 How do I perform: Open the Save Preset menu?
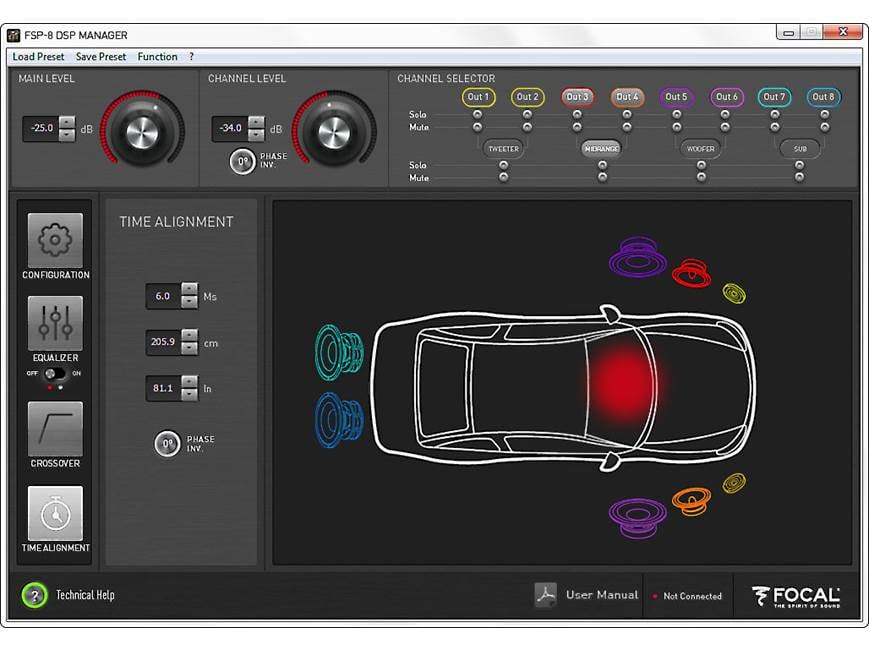101,57
